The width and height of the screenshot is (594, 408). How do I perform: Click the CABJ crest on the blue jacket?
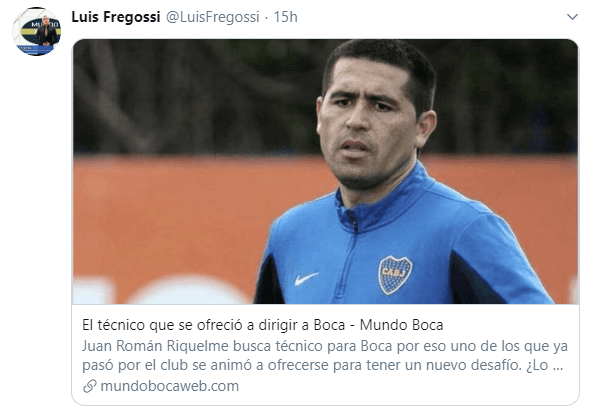[395, 275]
